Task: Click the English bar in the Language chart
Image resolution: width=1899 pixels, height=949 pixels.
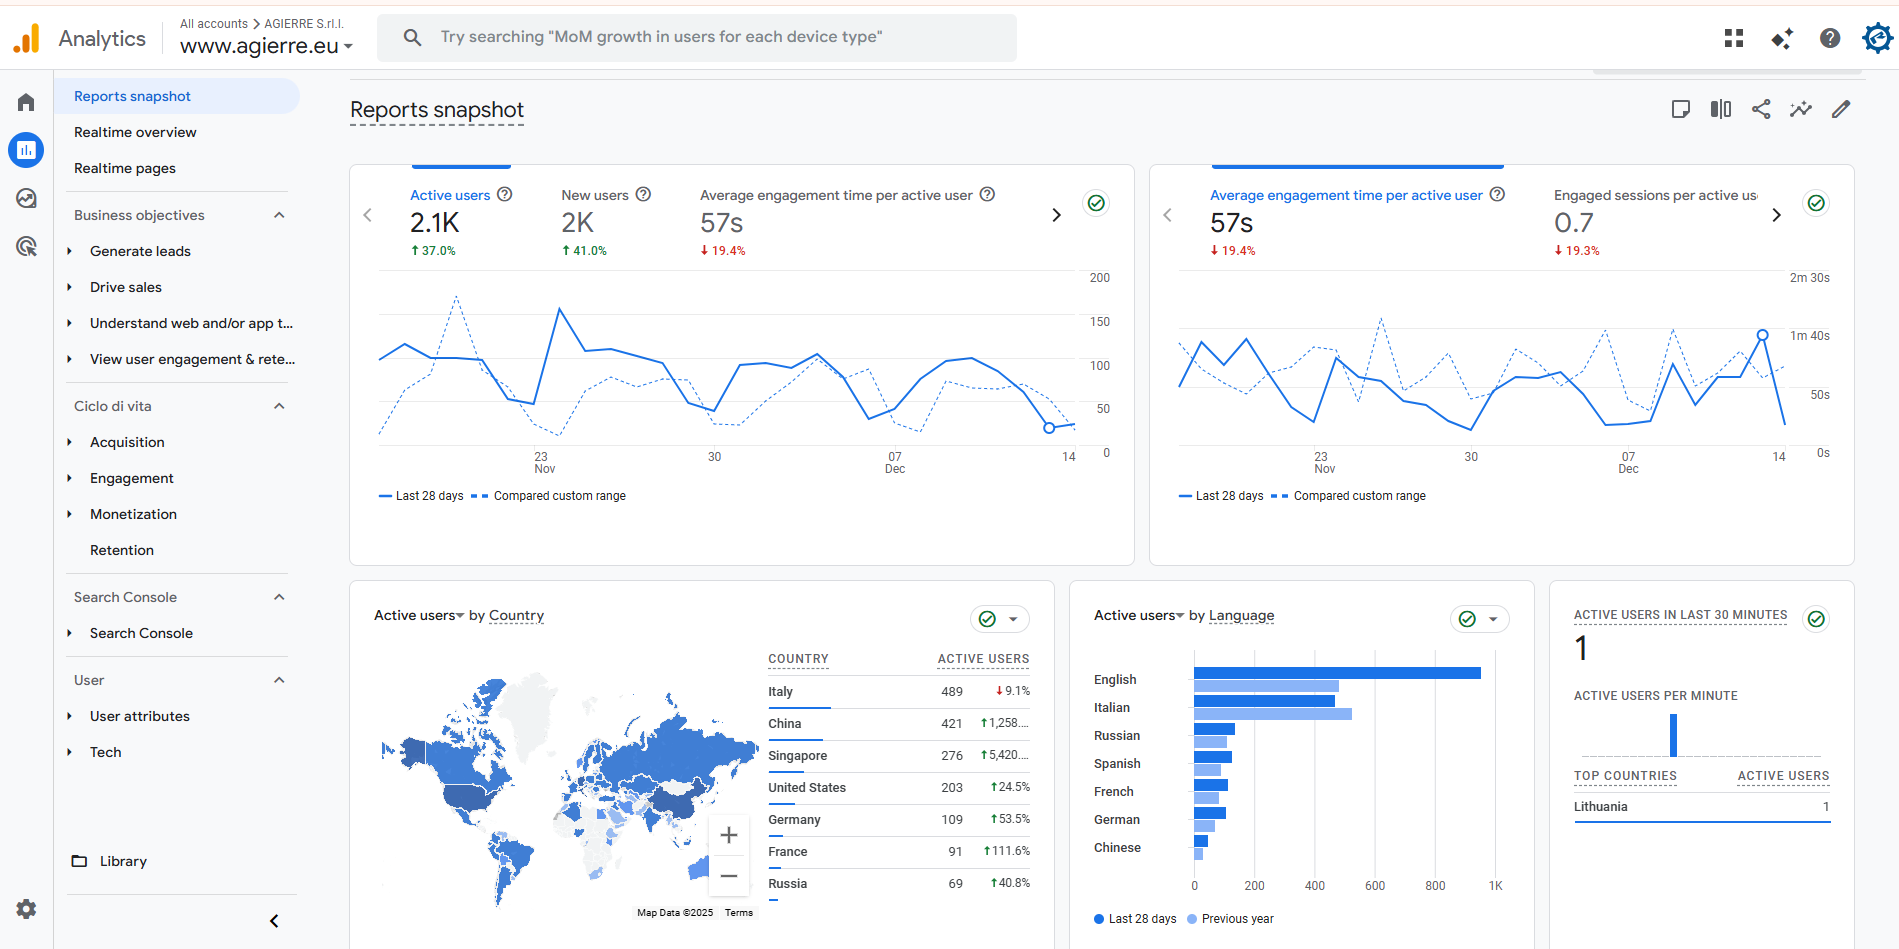Action: coord(1337,673)
